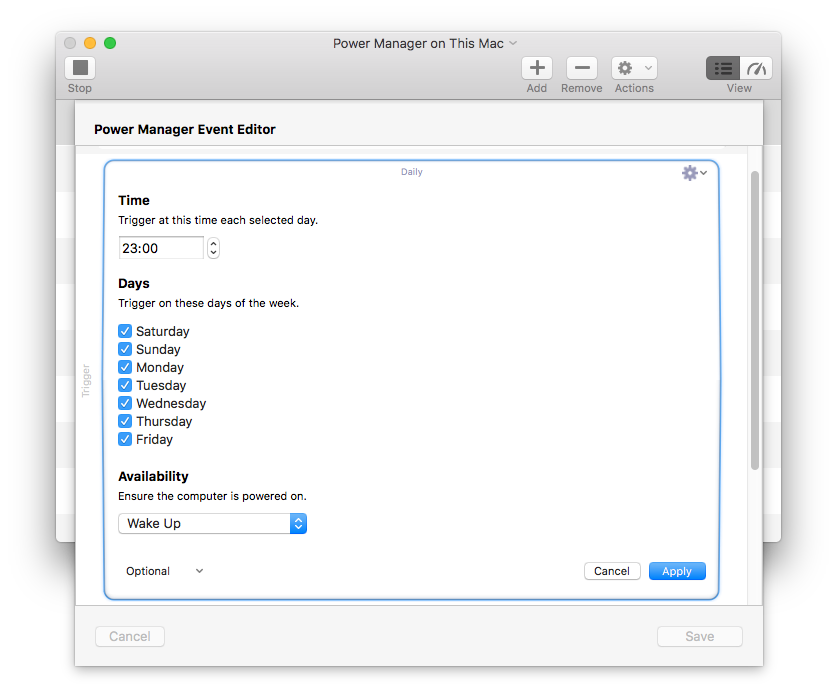Click the Power Manager Event Editor heading
Image resolution: width=837 pixels, height=687 pixels.
point(185,129)
